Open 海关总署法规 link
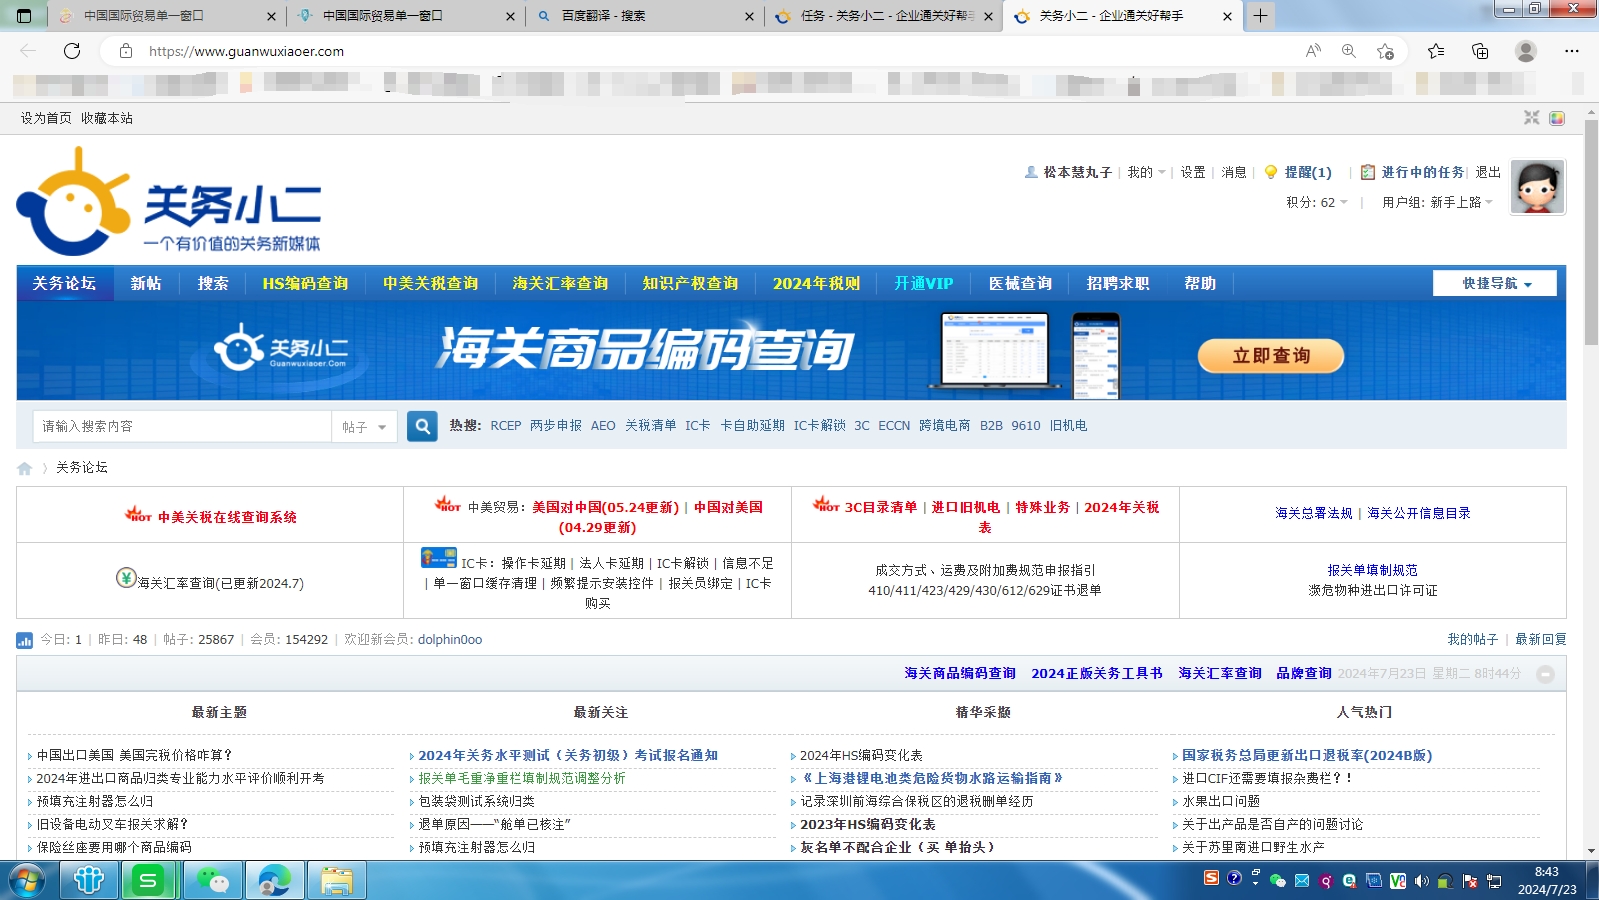This screenshot has height=900, width=1599. click(1313, 514)
